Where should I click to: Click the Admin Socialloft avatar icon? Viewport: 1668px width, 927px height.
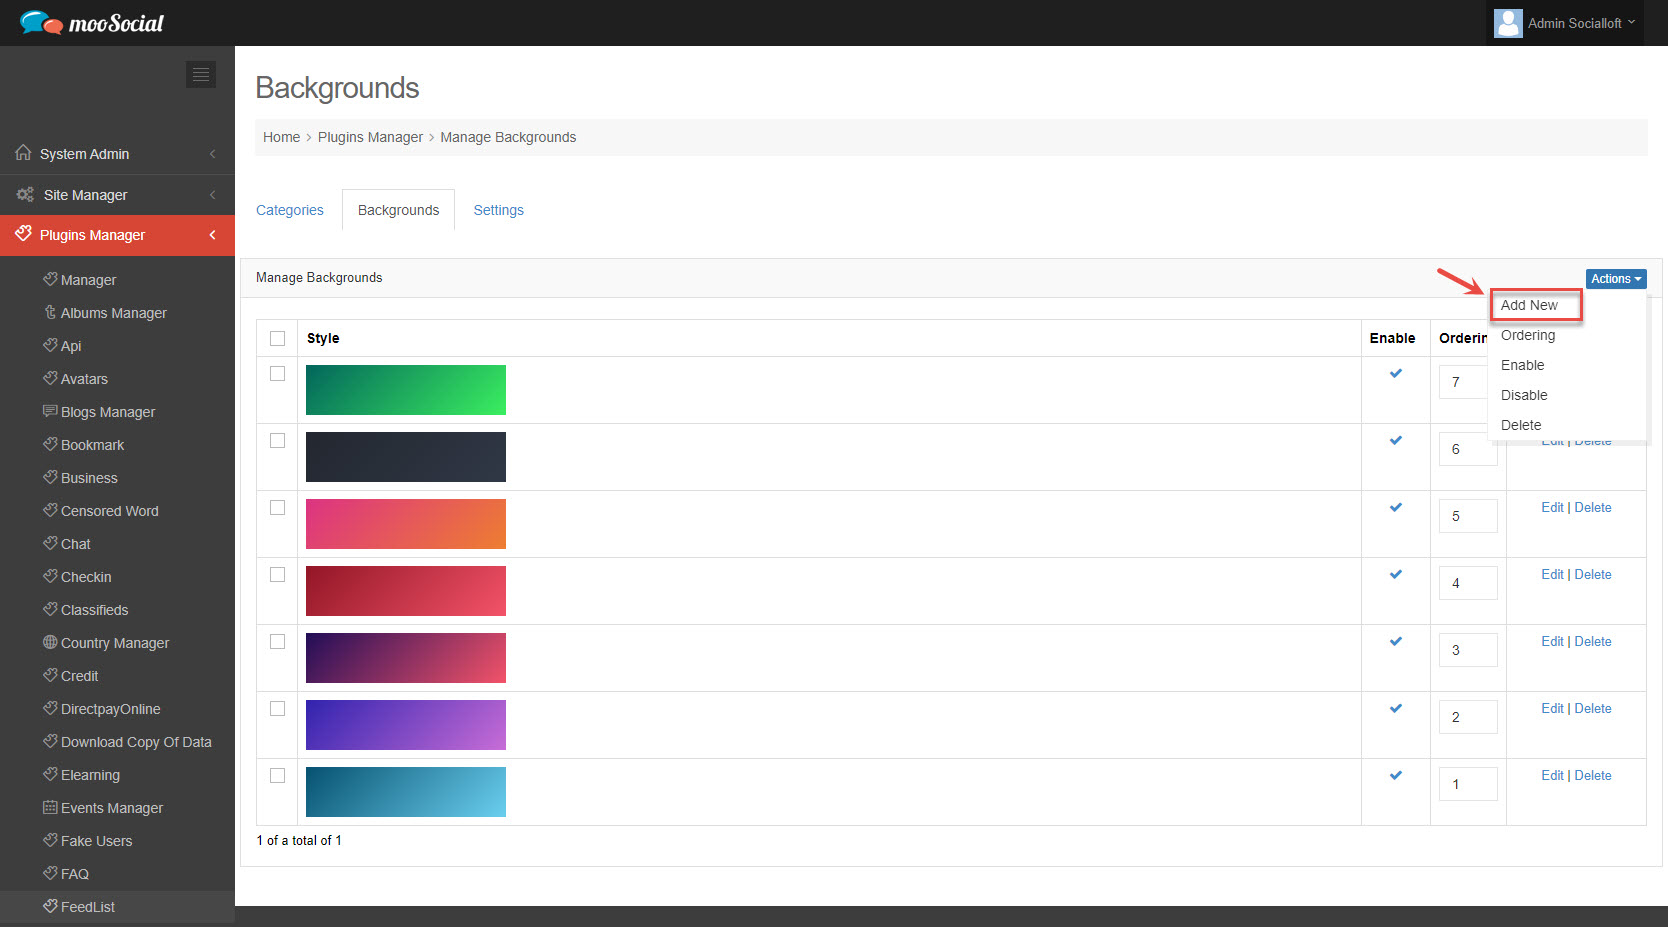tap(1508, 23)
